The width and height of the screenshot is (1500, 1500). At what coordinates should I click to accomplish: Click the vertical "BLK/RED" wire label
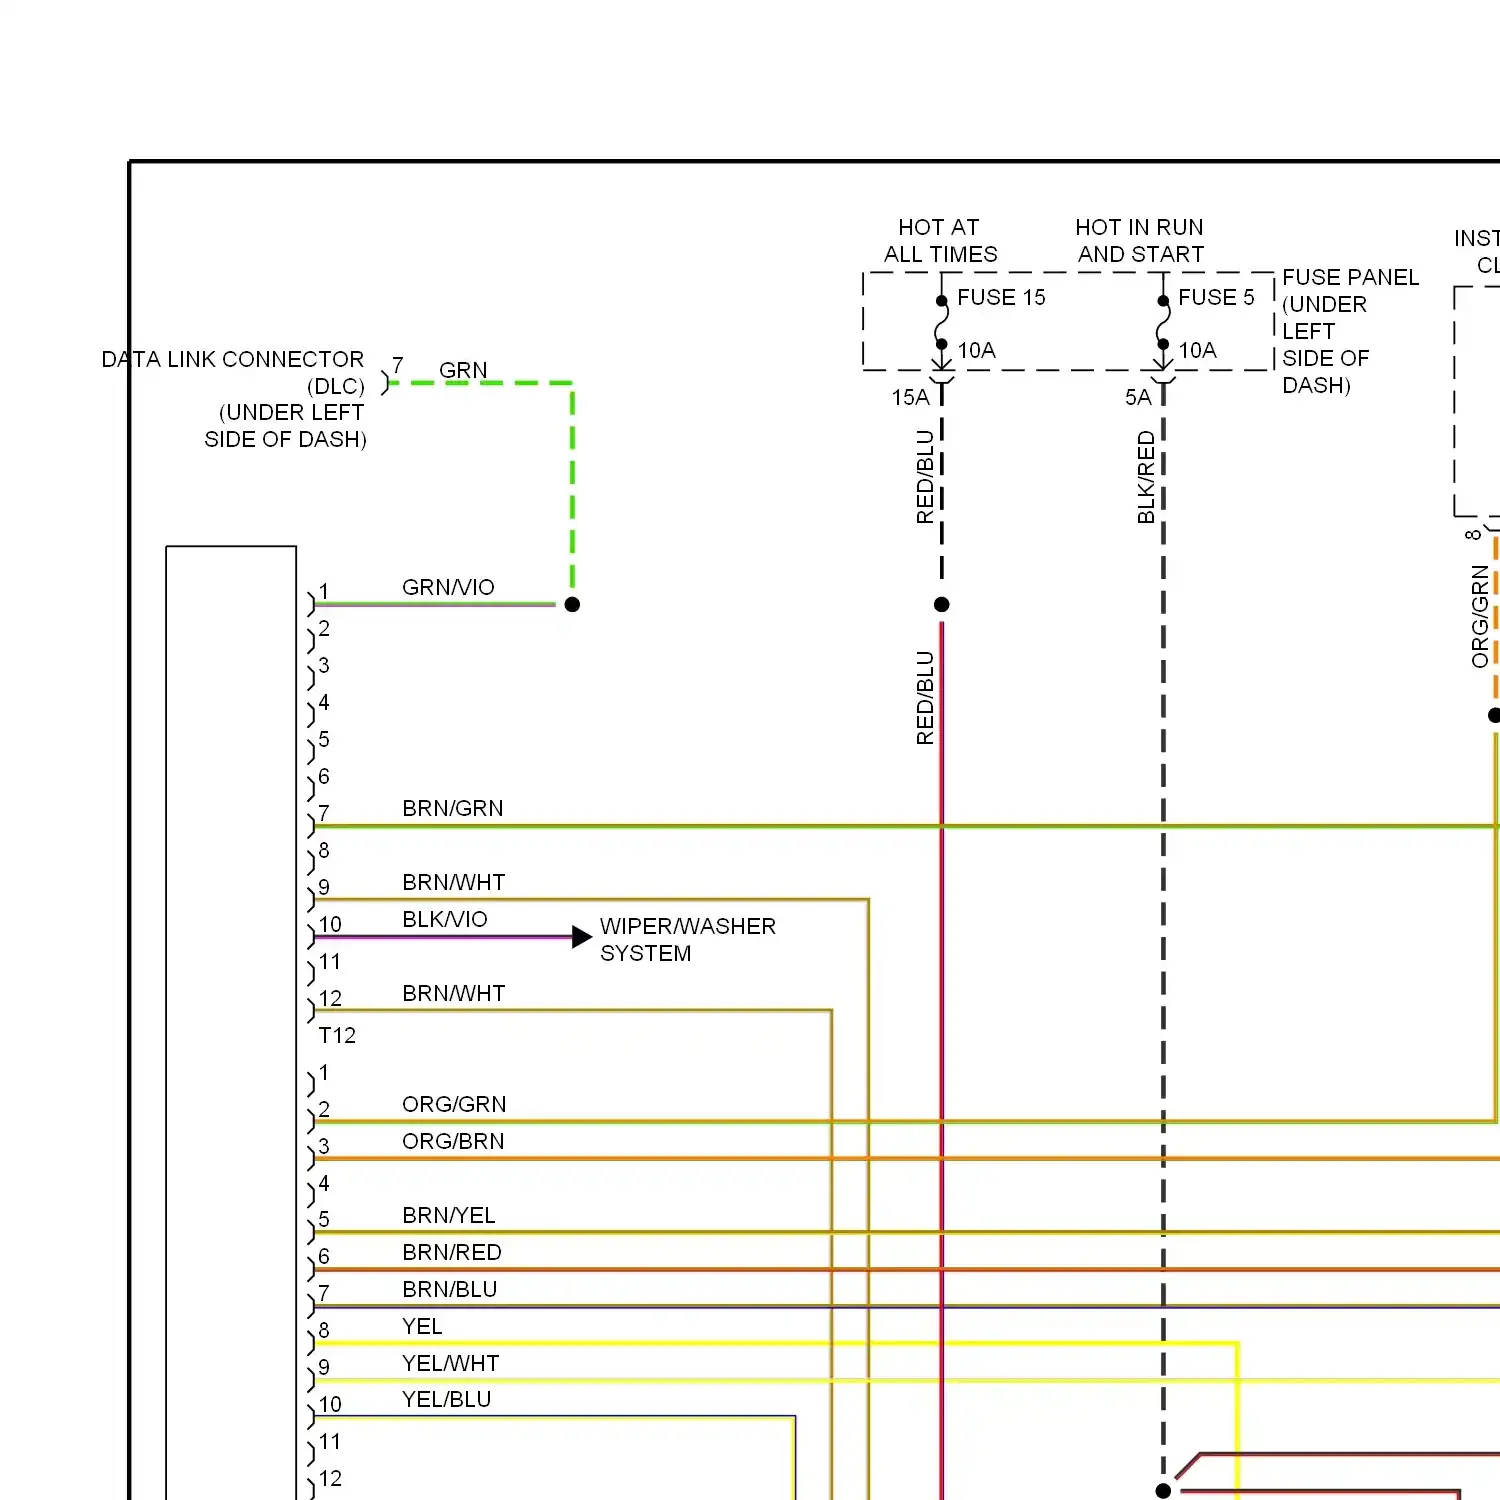point(1146,477)
